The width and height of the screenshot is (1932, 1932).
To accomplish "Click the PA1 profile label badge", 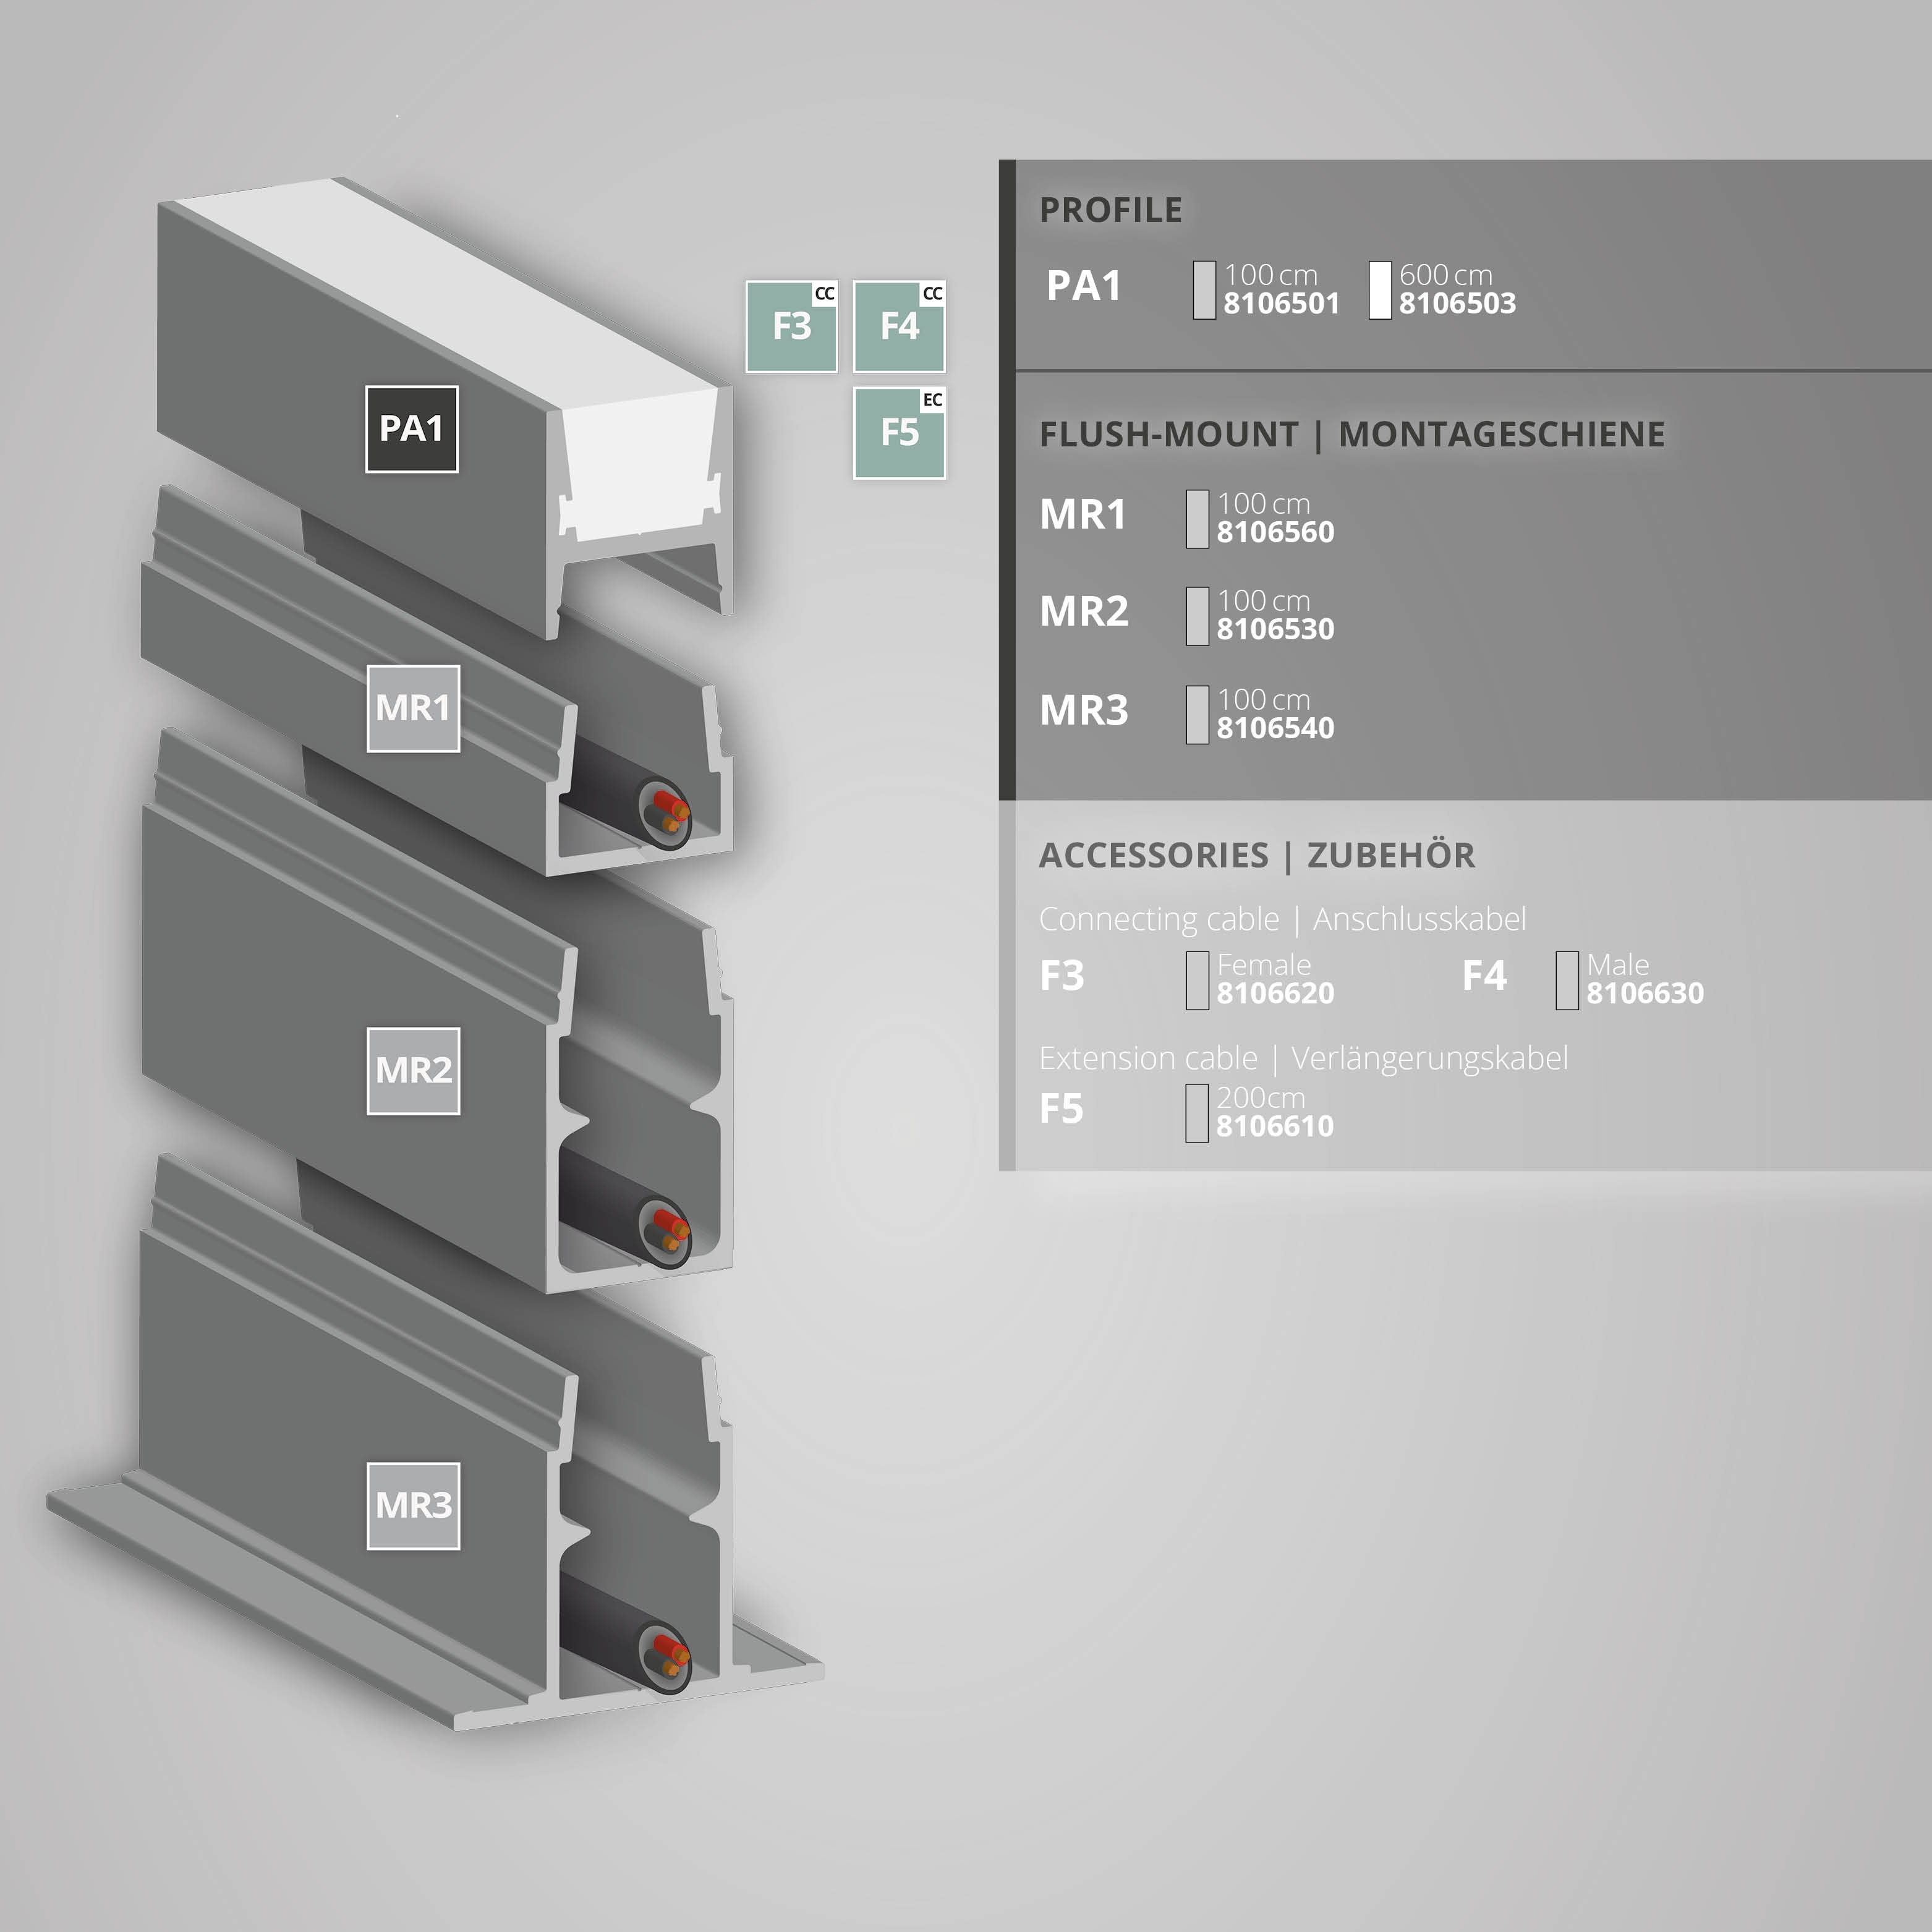I will coord(411,429).
